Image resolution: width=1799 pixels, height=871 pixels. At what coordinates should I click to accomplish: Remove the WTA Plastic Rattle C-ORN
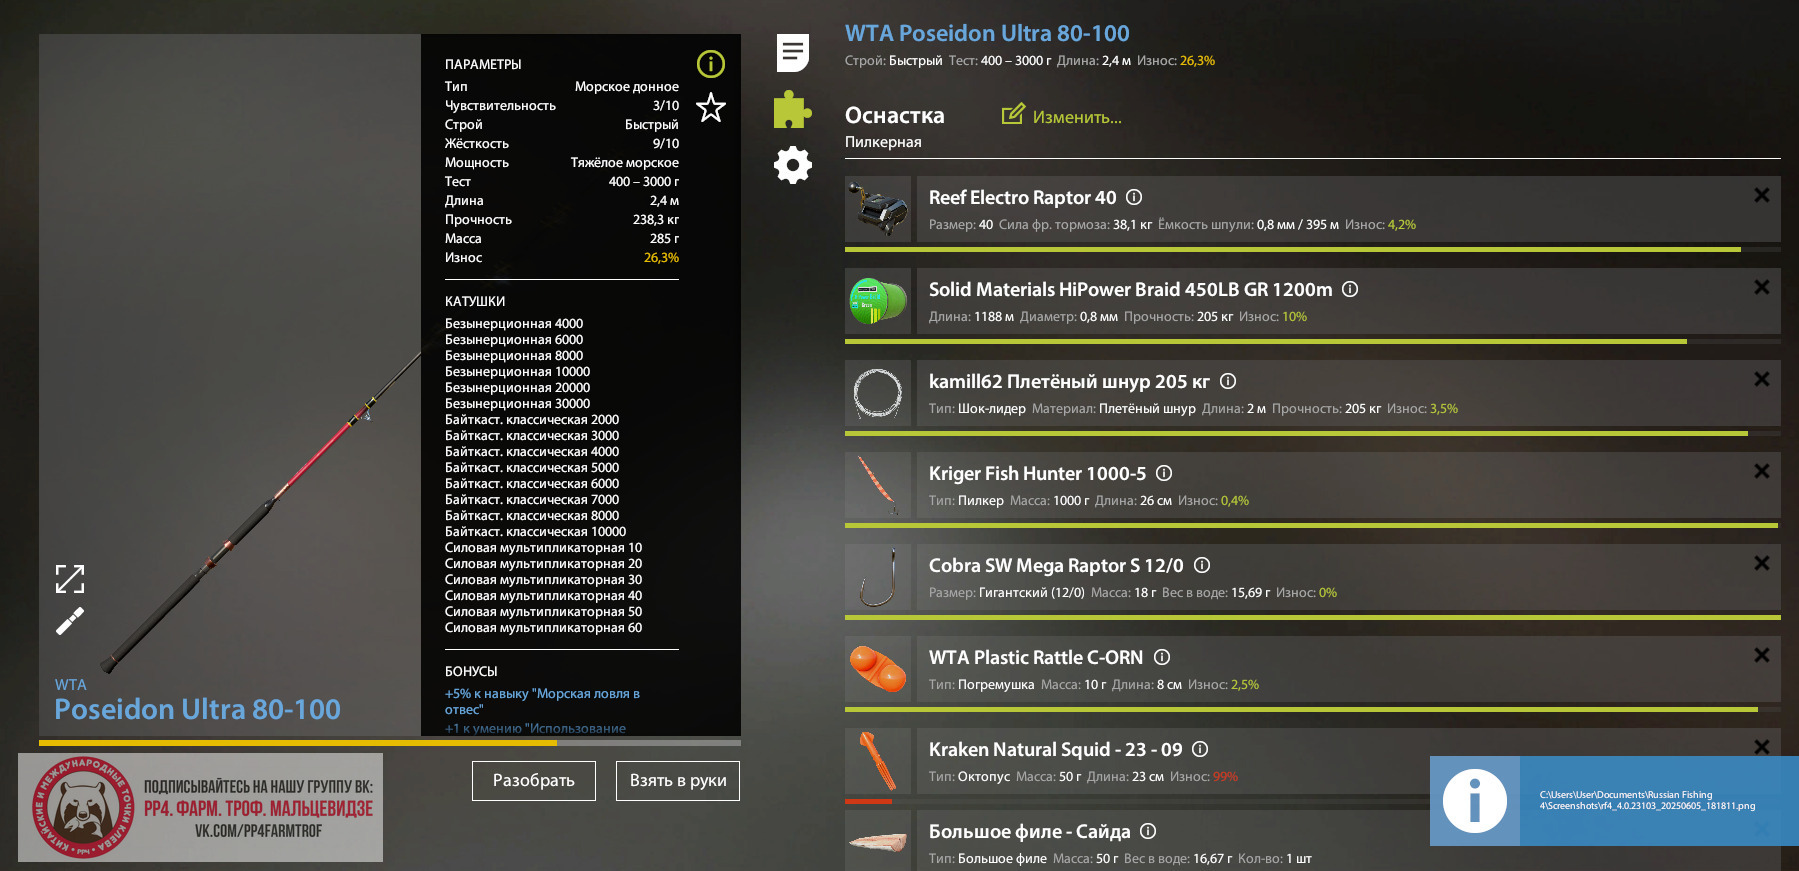pos(1762,655)
